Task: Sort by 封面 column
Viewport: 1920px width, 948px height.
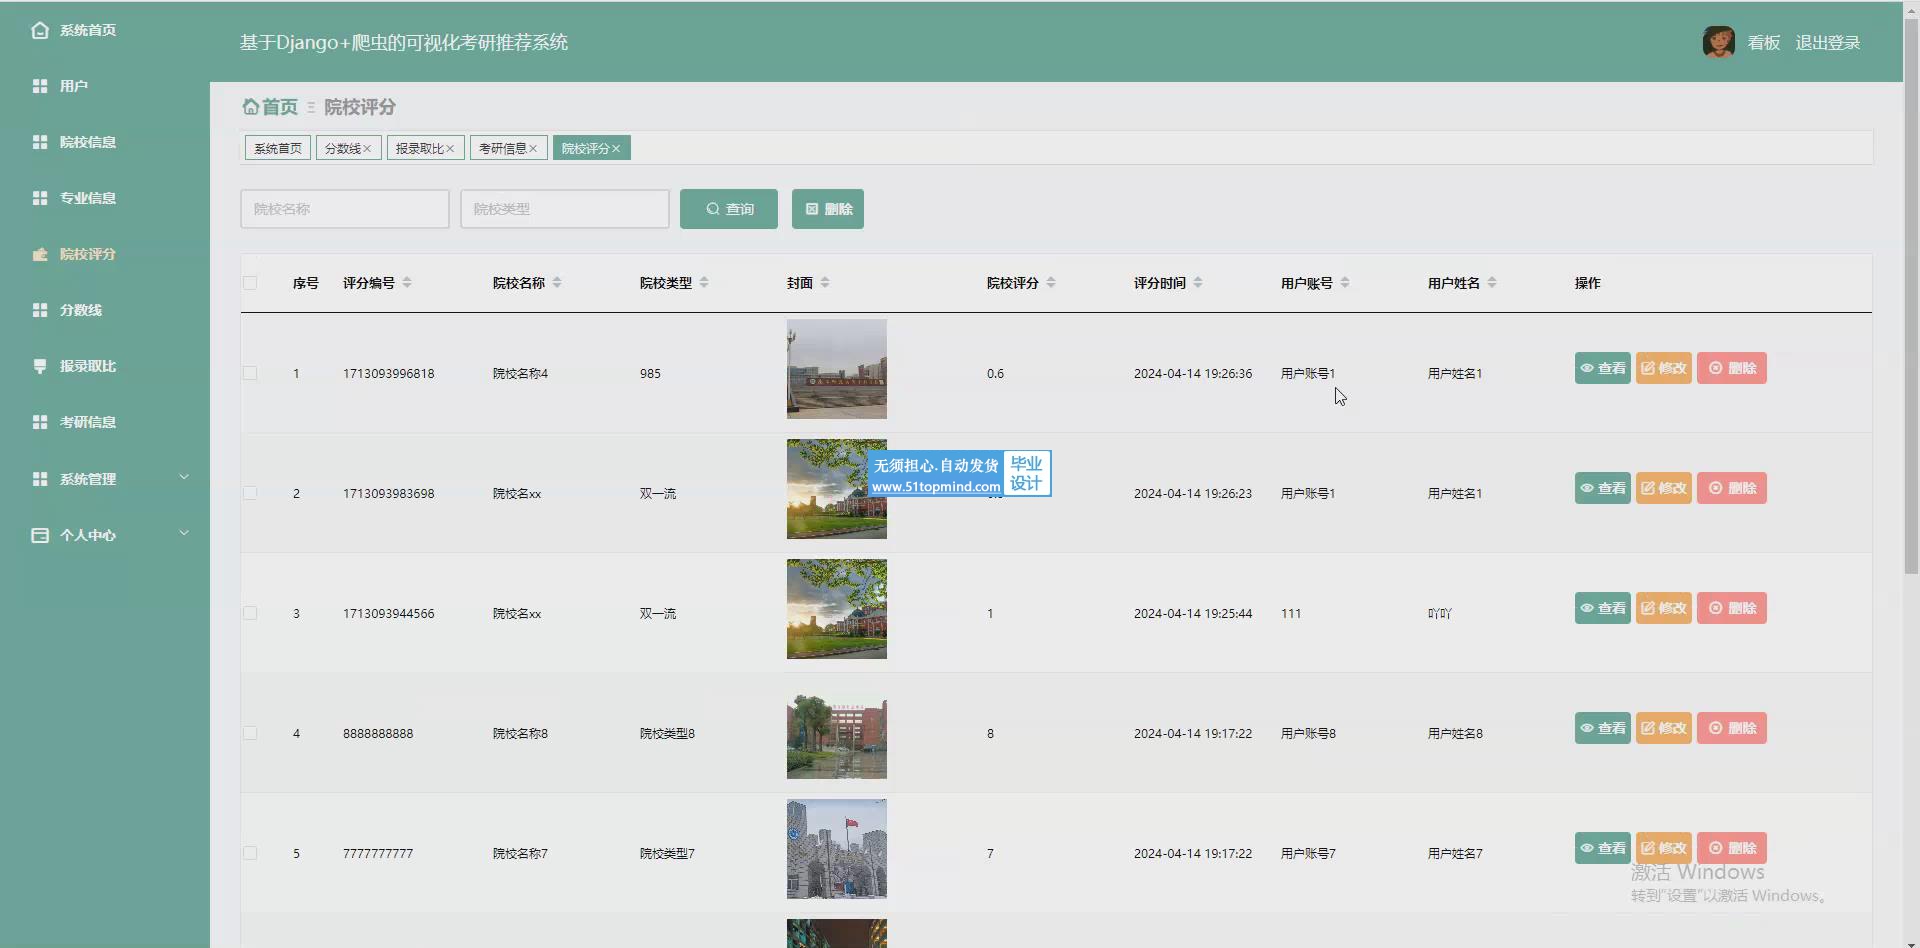Action: click(x=825, y=283)
